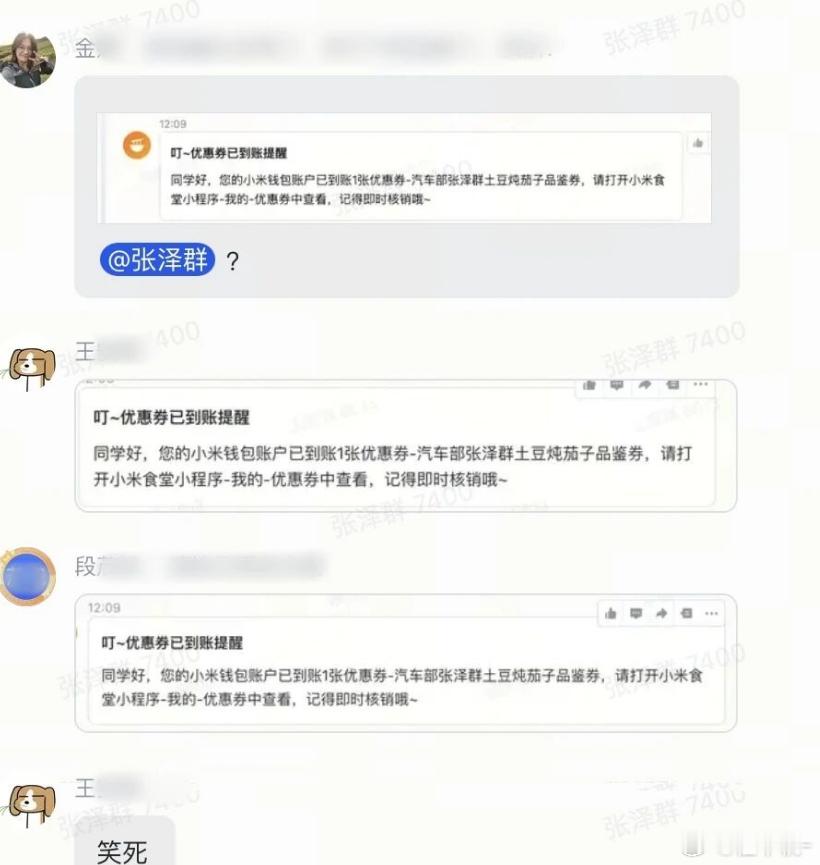
Task: Click the @张泽群 mention tag
Action: click(x=157, y=259)
